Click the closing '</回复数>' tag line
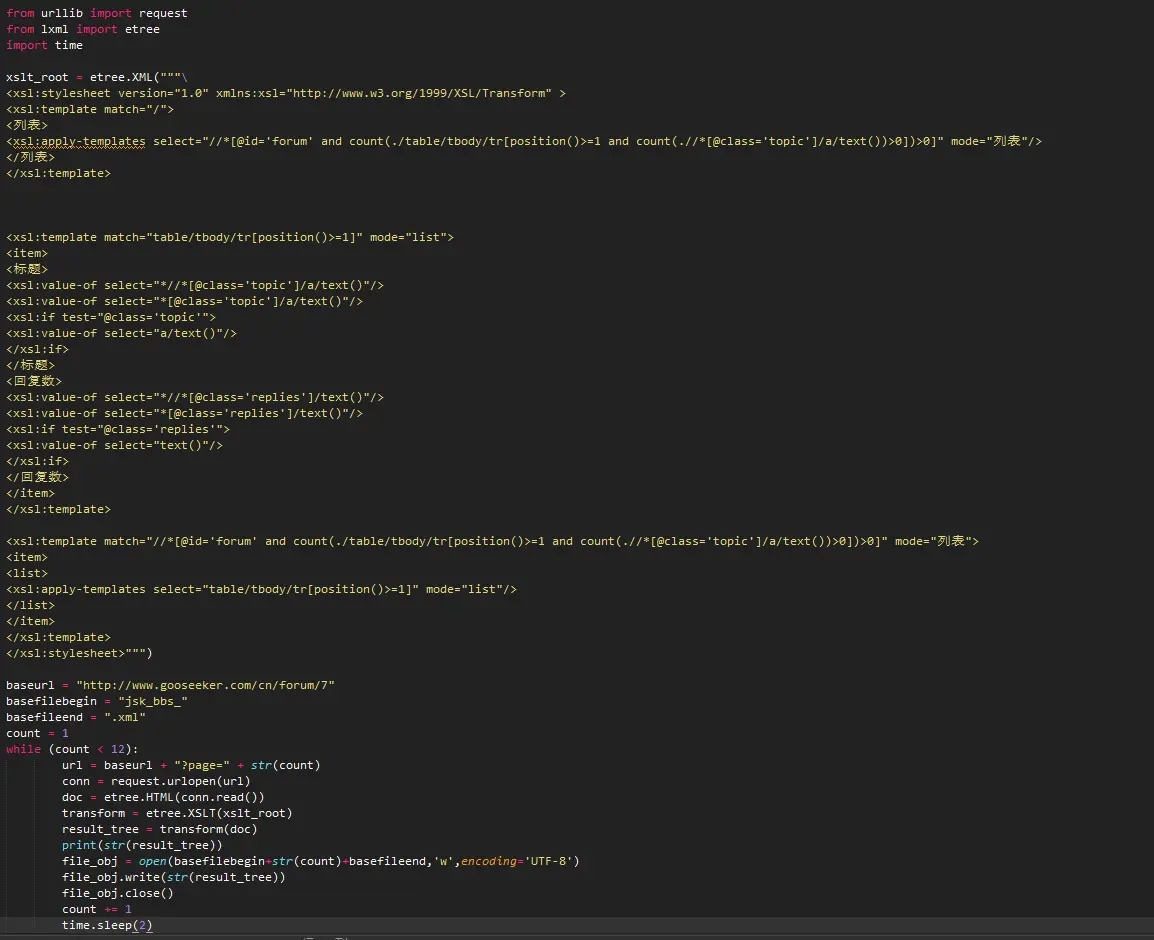Image resolution: width=1154 pixels, height=940 pixels. [37, 478]
